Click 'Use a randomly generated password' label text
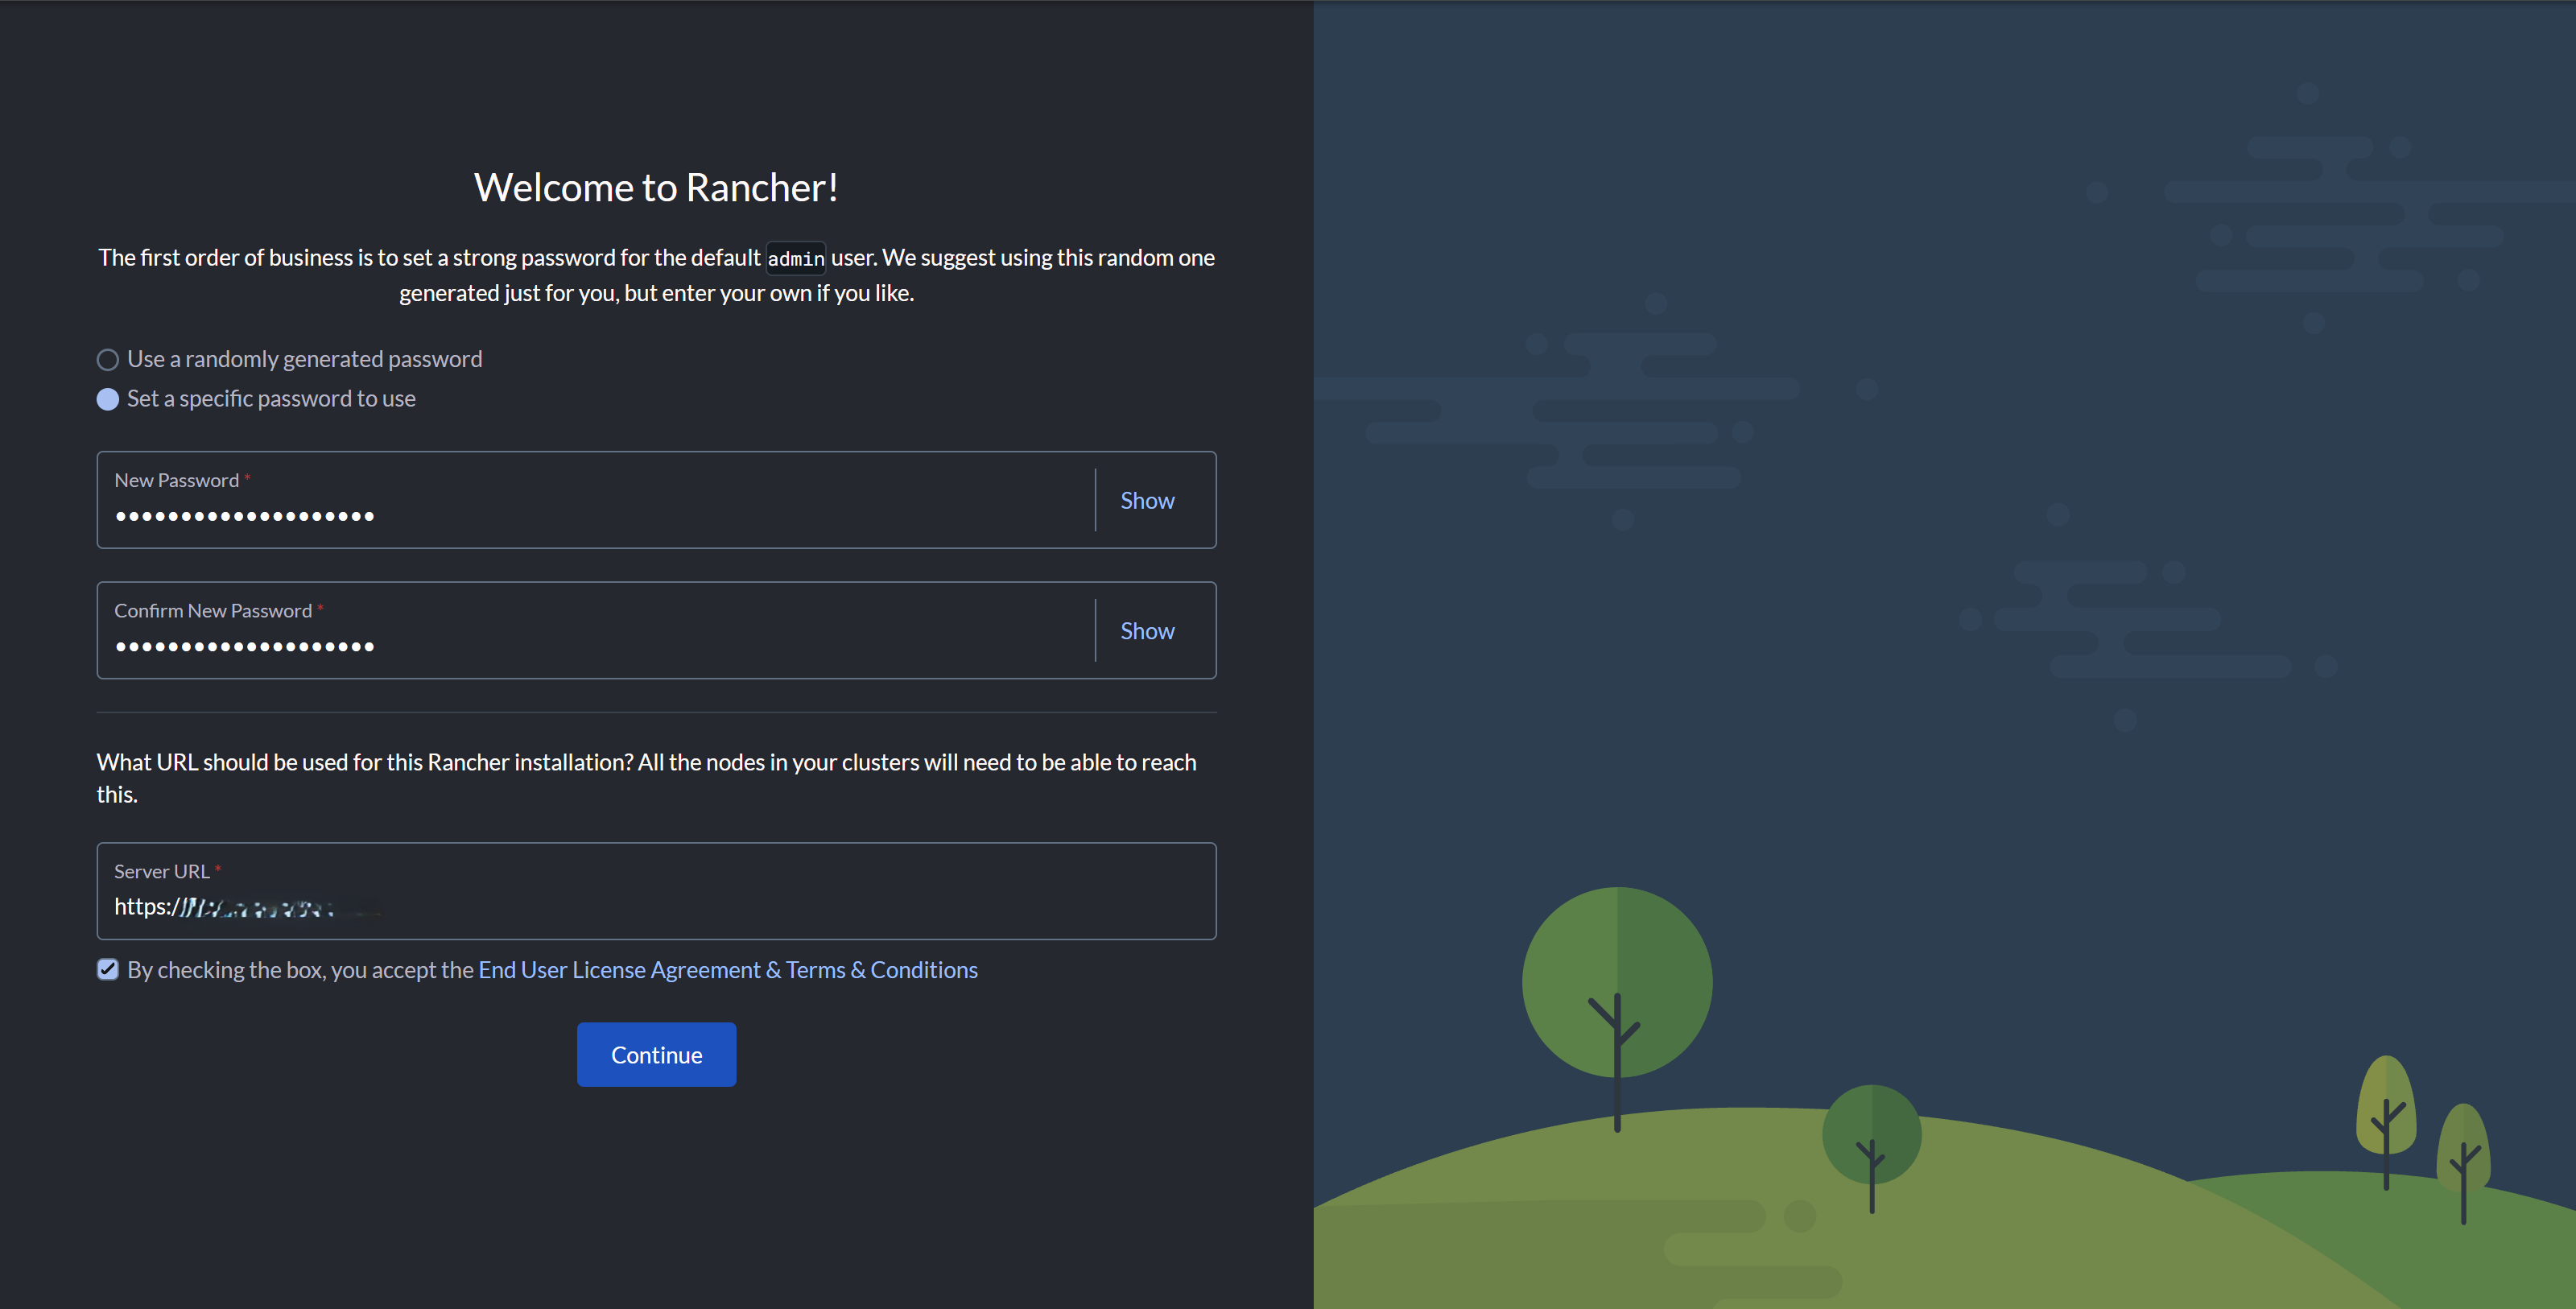The height and width of the screenshot is (1309, 2576). [304, 359]
